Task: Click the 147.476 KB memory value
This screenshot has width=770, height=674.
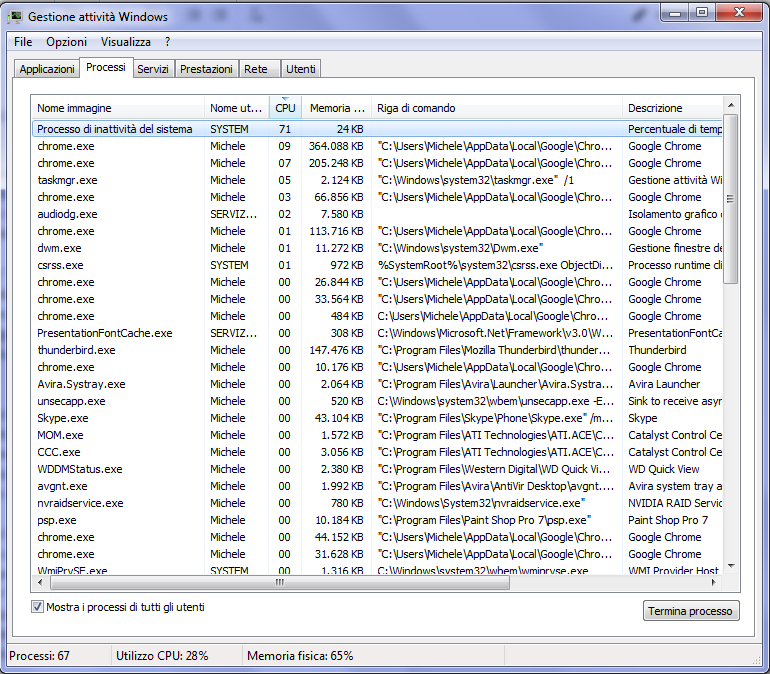Action: click(x=336, y=350)
